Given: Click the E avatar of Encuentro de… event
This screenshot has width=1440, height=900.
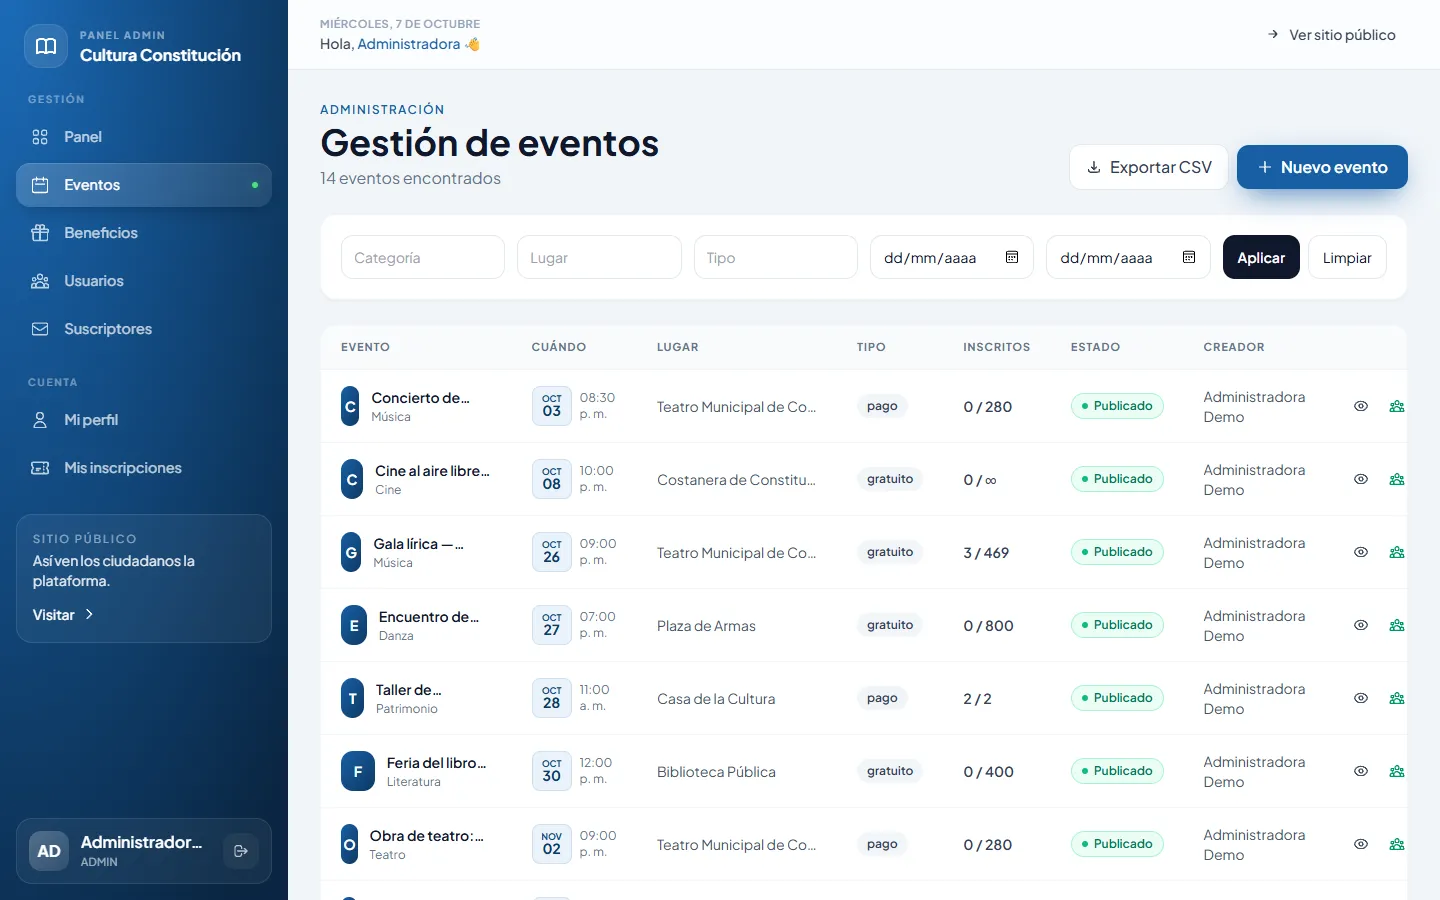Looking at the screenshot, I should 354,625.
